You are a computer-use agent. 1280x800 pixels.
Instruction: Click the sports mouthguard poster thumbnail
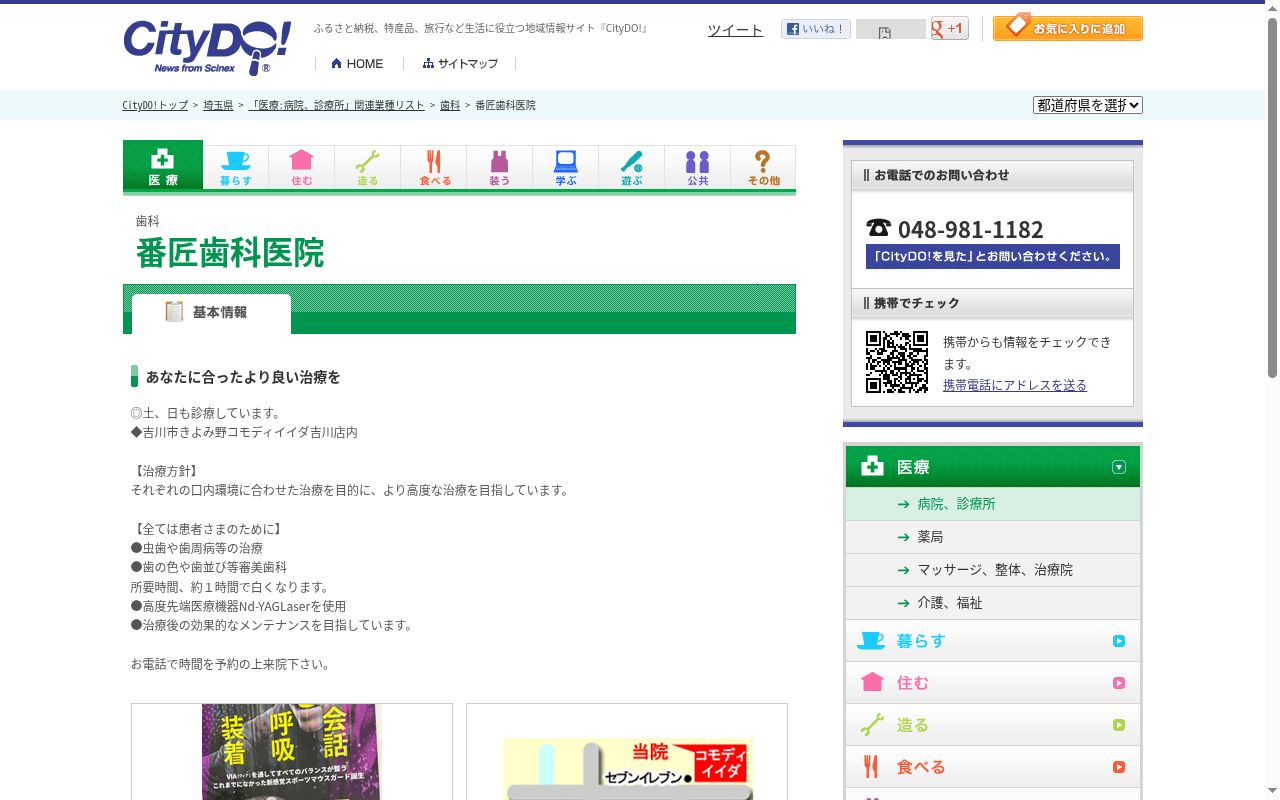(x=292, y=752)
